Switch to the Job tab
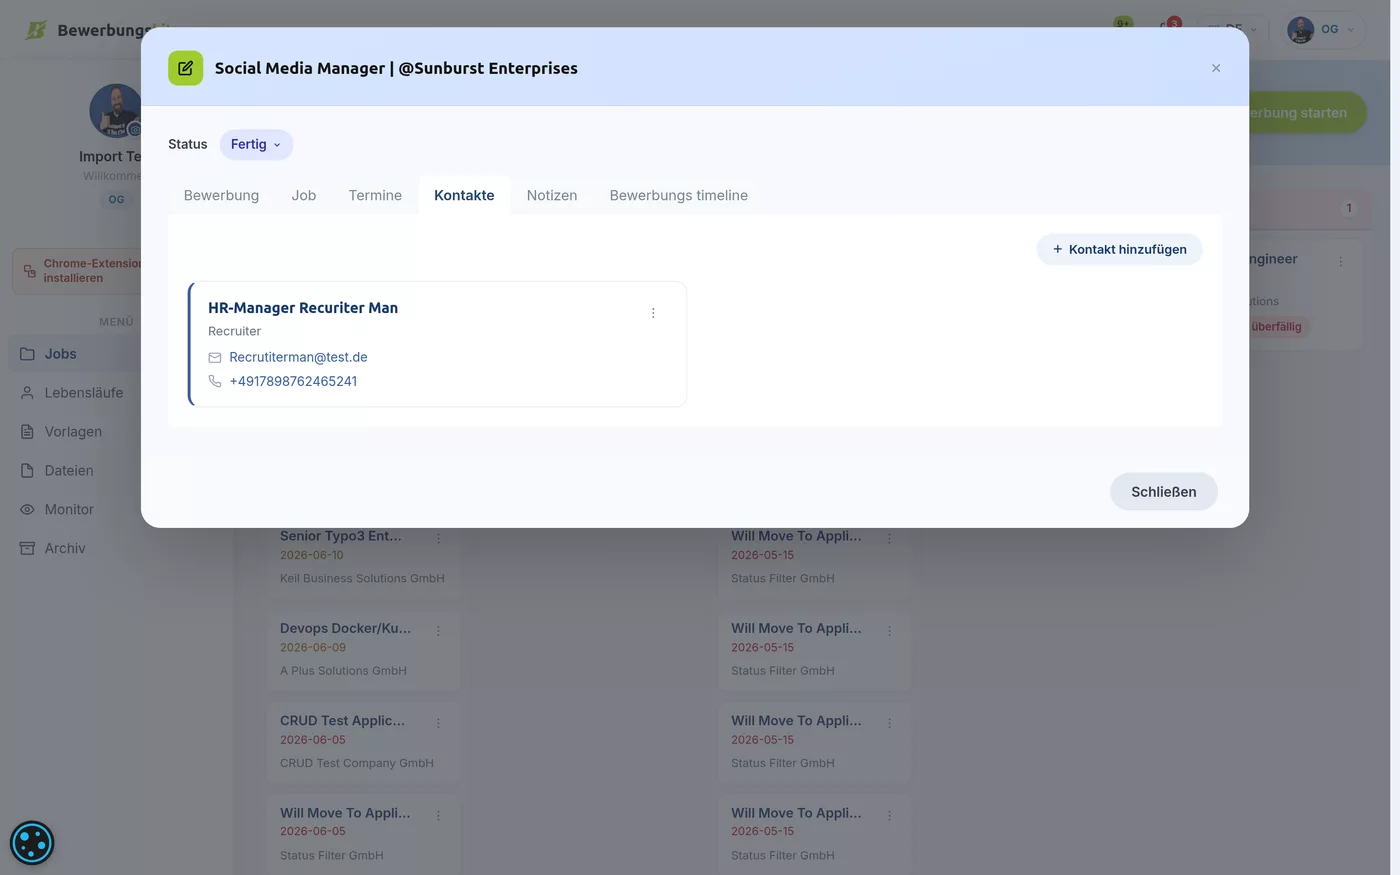1400x875 pixels. click(304, 195)
